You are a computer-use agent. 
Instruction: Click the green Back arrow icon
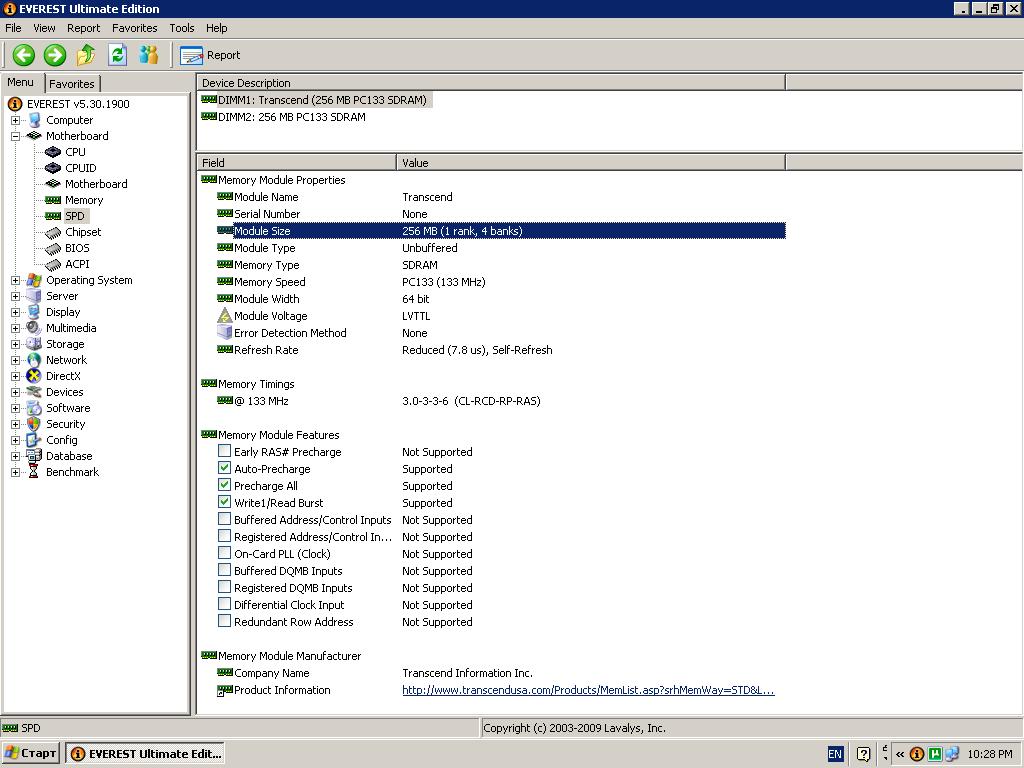pyautogui.click(x=24, y=55)
